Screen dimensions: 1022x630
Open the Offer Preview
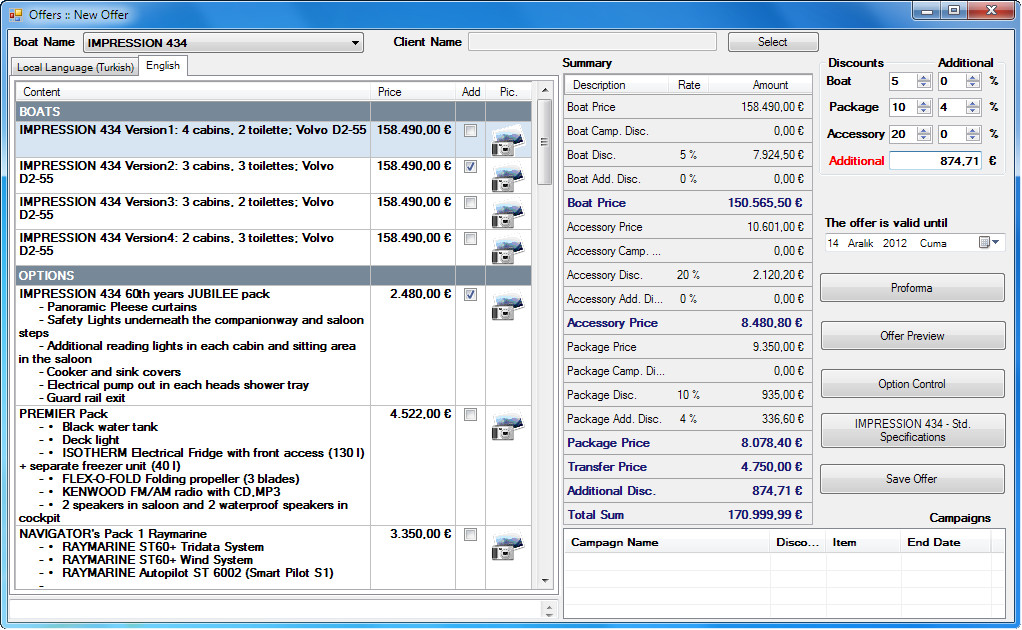(911, 335)
